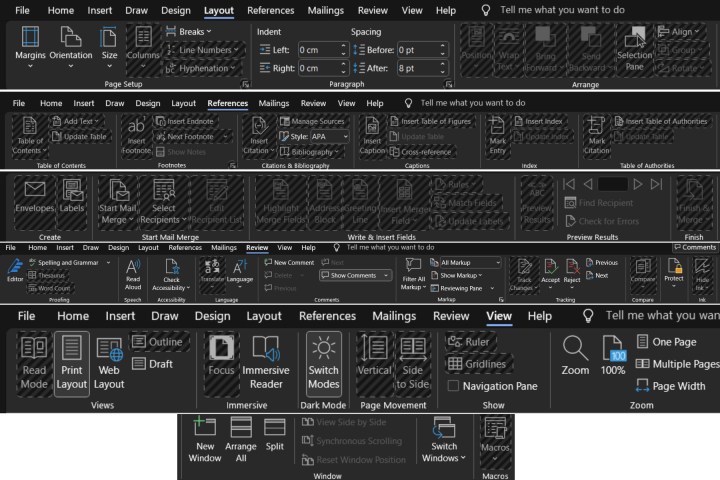The height and width of the screenshot is (480, 720).
Task: Check the Navigation Pane checkbox
Action: [x=455, y=386]
